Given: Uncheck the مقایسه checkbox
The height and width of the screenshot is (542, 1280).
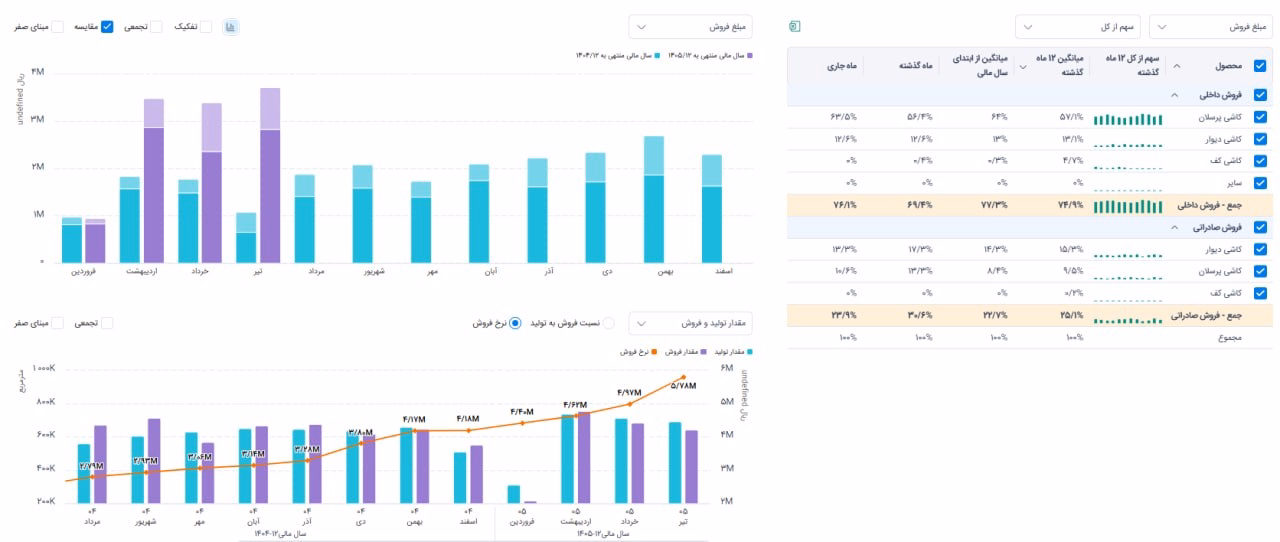Looking at the screenshot, I should coord(107,27).
